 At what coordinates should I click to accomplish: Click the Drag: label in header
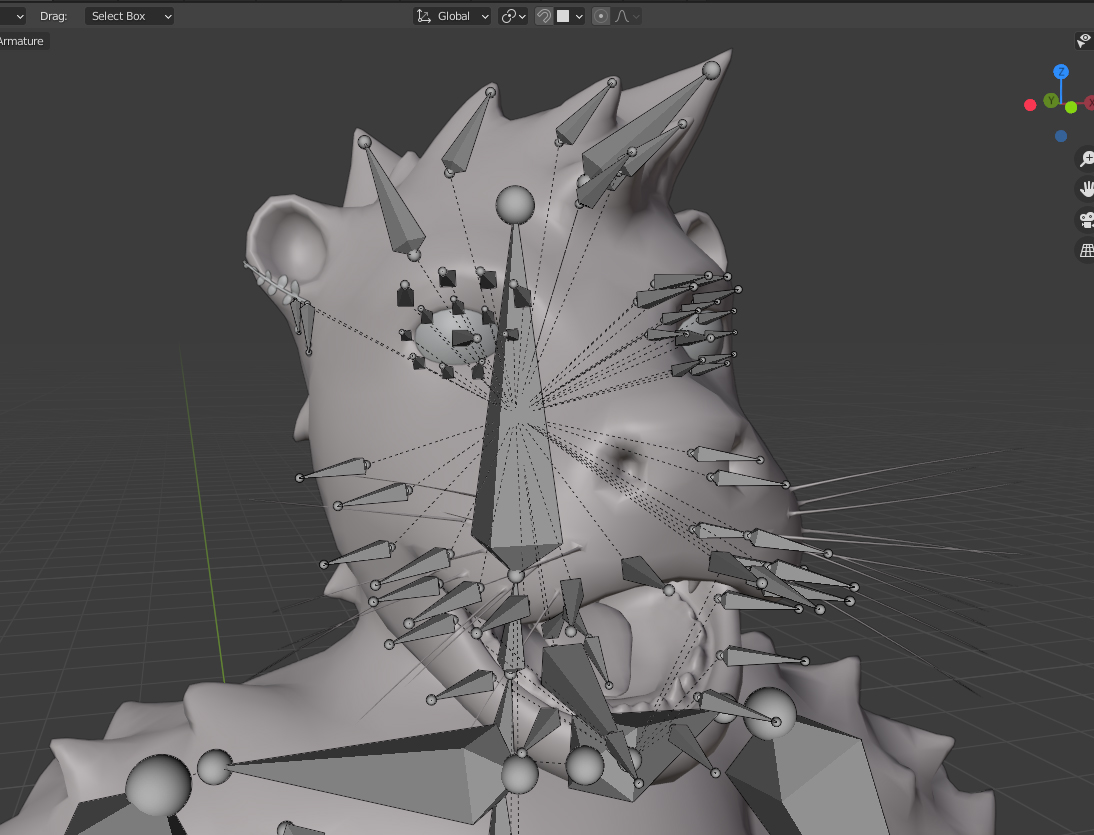point(54,16)
